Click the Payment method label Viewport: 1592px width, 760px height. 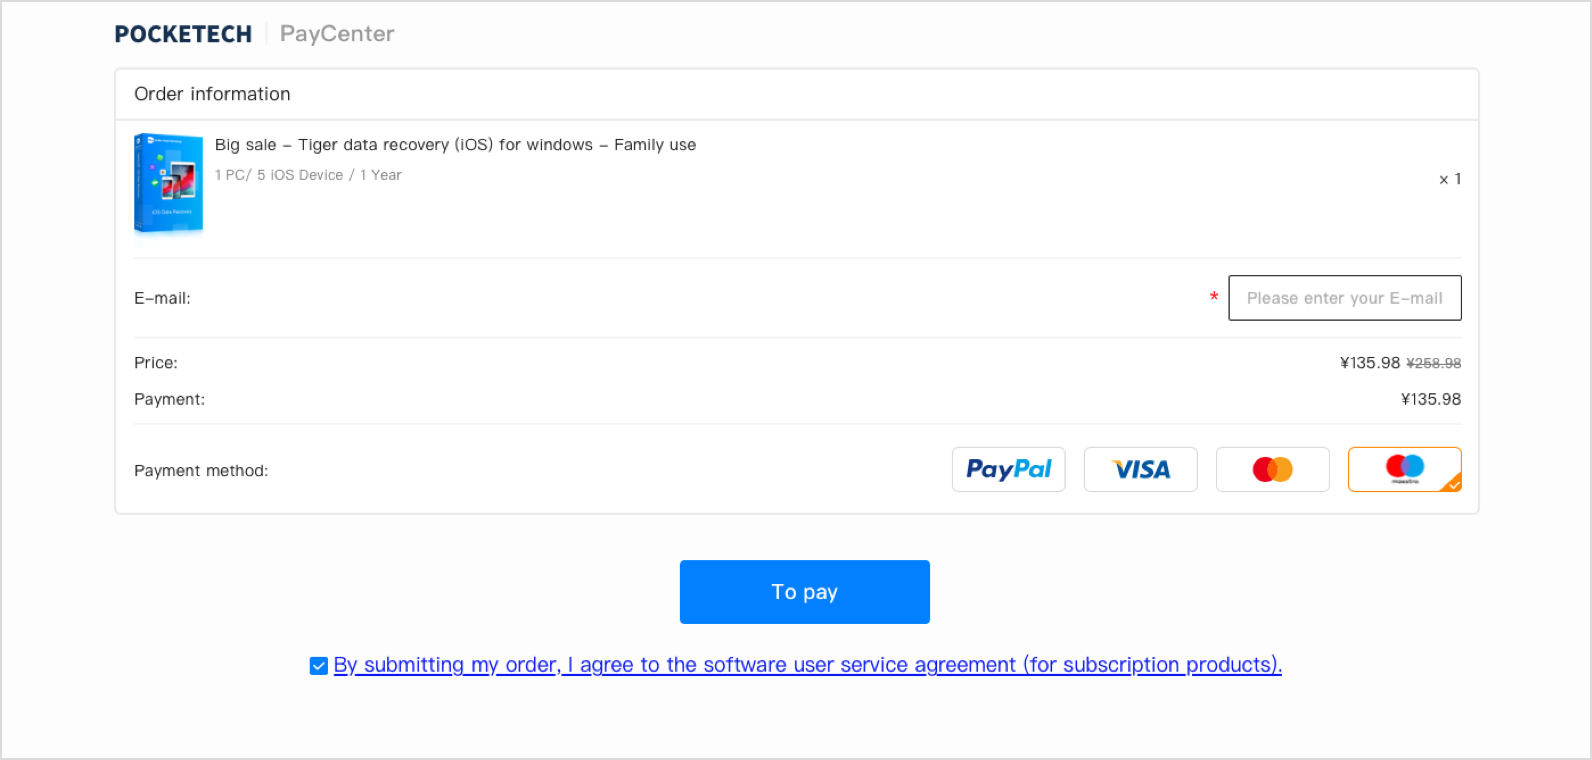click(x=201, y=471)
